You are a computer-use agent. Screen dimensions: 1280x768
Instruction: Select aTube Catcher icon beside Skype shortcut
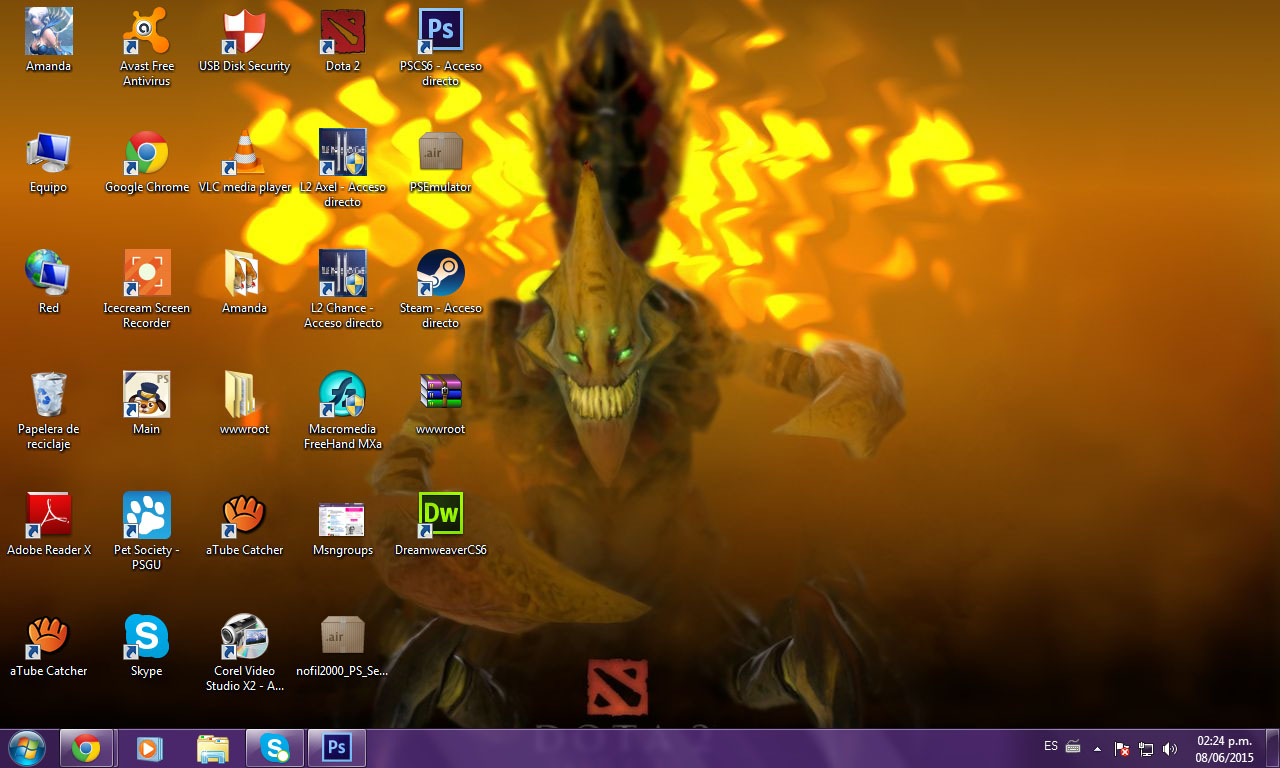[x=48, y=638]
